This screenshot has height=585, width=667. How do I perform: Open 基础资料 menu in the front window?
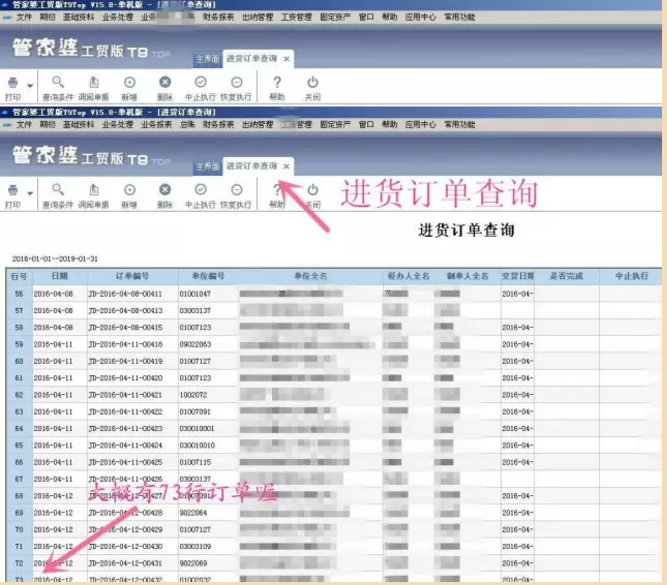coord(78,125)
